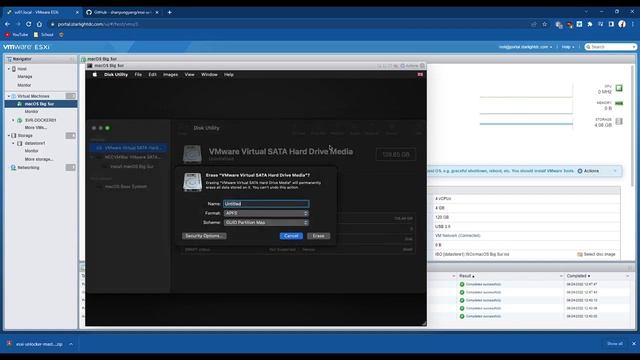Image resolution: width=640 pixels, height=360 pixels.
Task: Click Show all downloads
Action: [615, 344]
